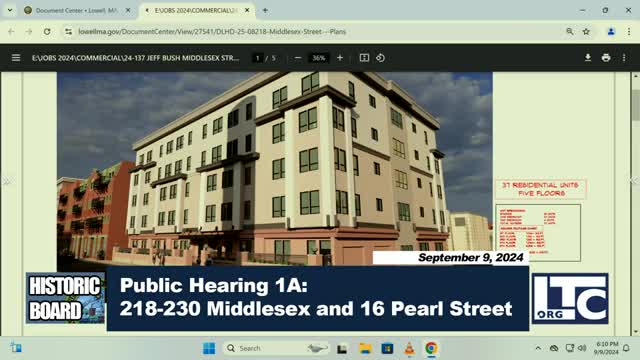Open the Widgets panel on the taskbar
Screen dimensions: 640x360
click(x=16, y=348)
